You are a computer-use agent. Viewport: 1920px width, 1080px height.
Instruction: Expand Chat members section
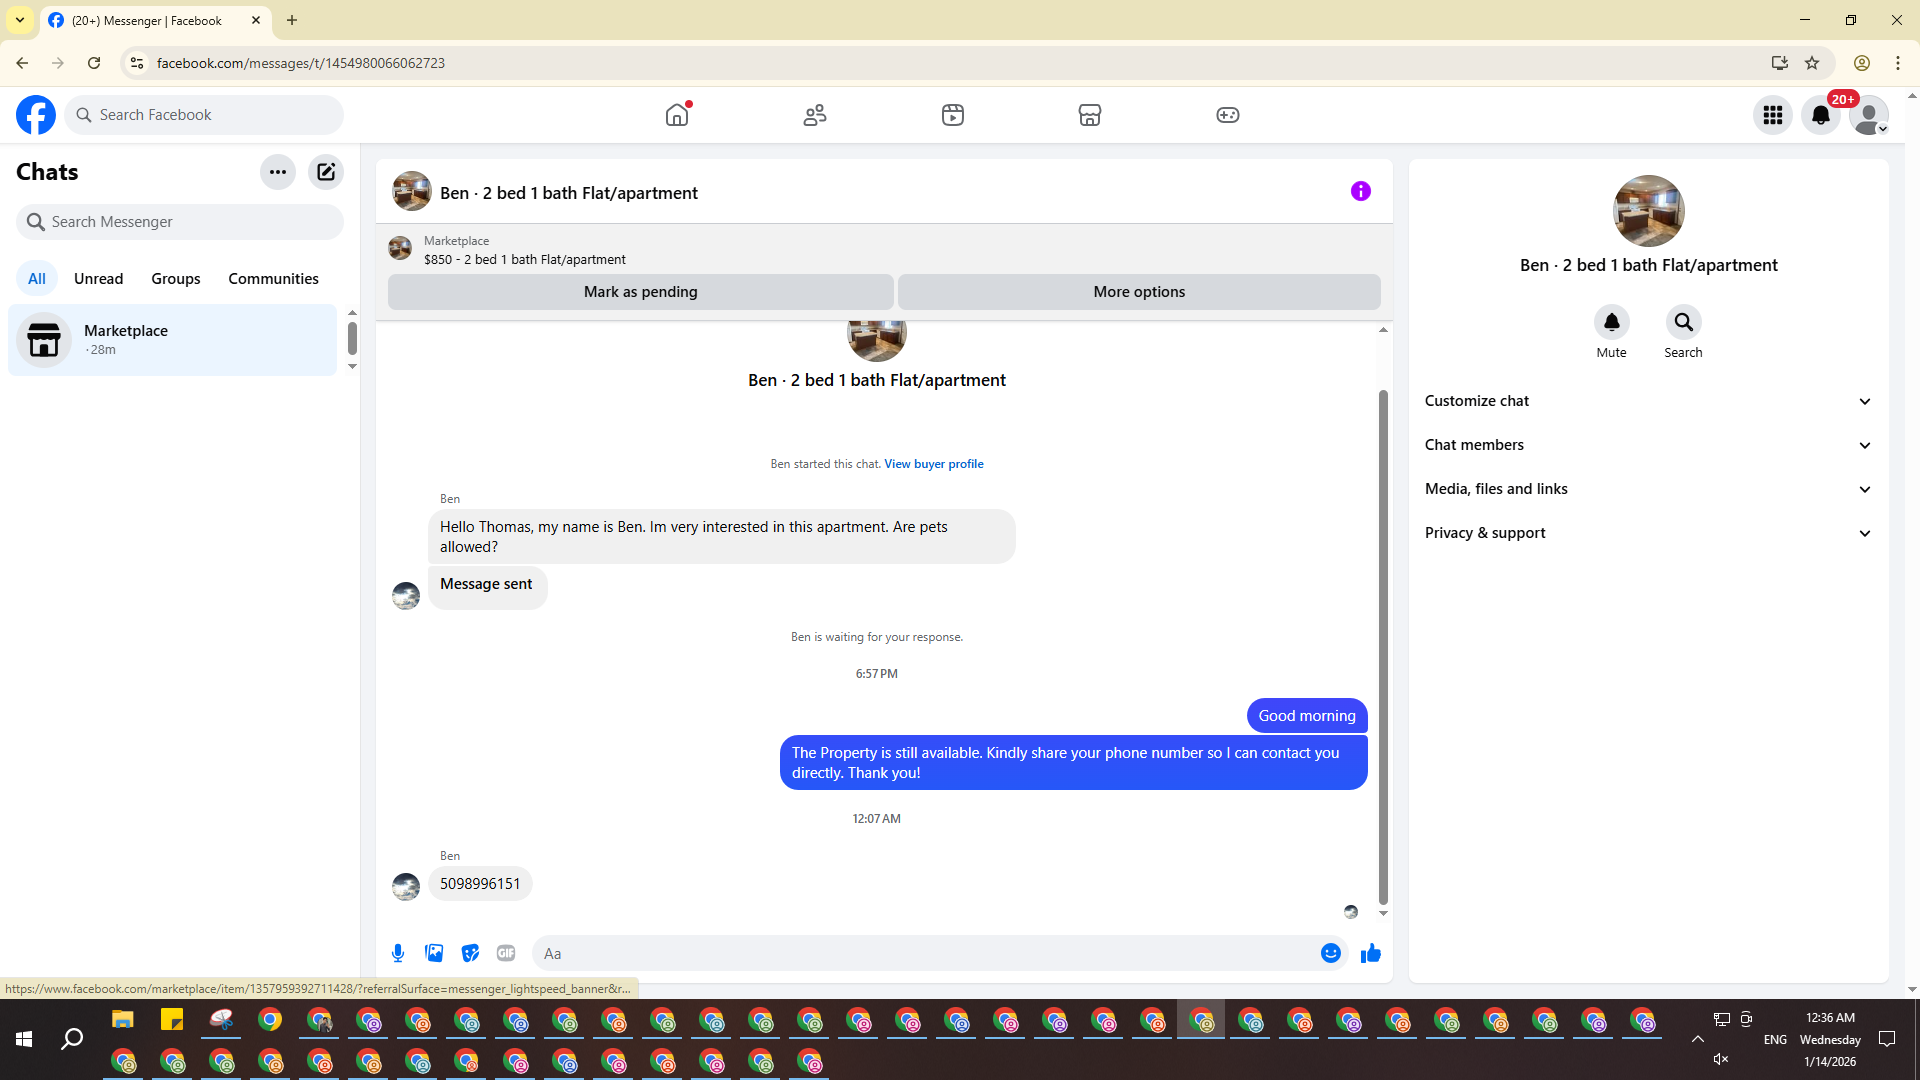point(1648,445)
